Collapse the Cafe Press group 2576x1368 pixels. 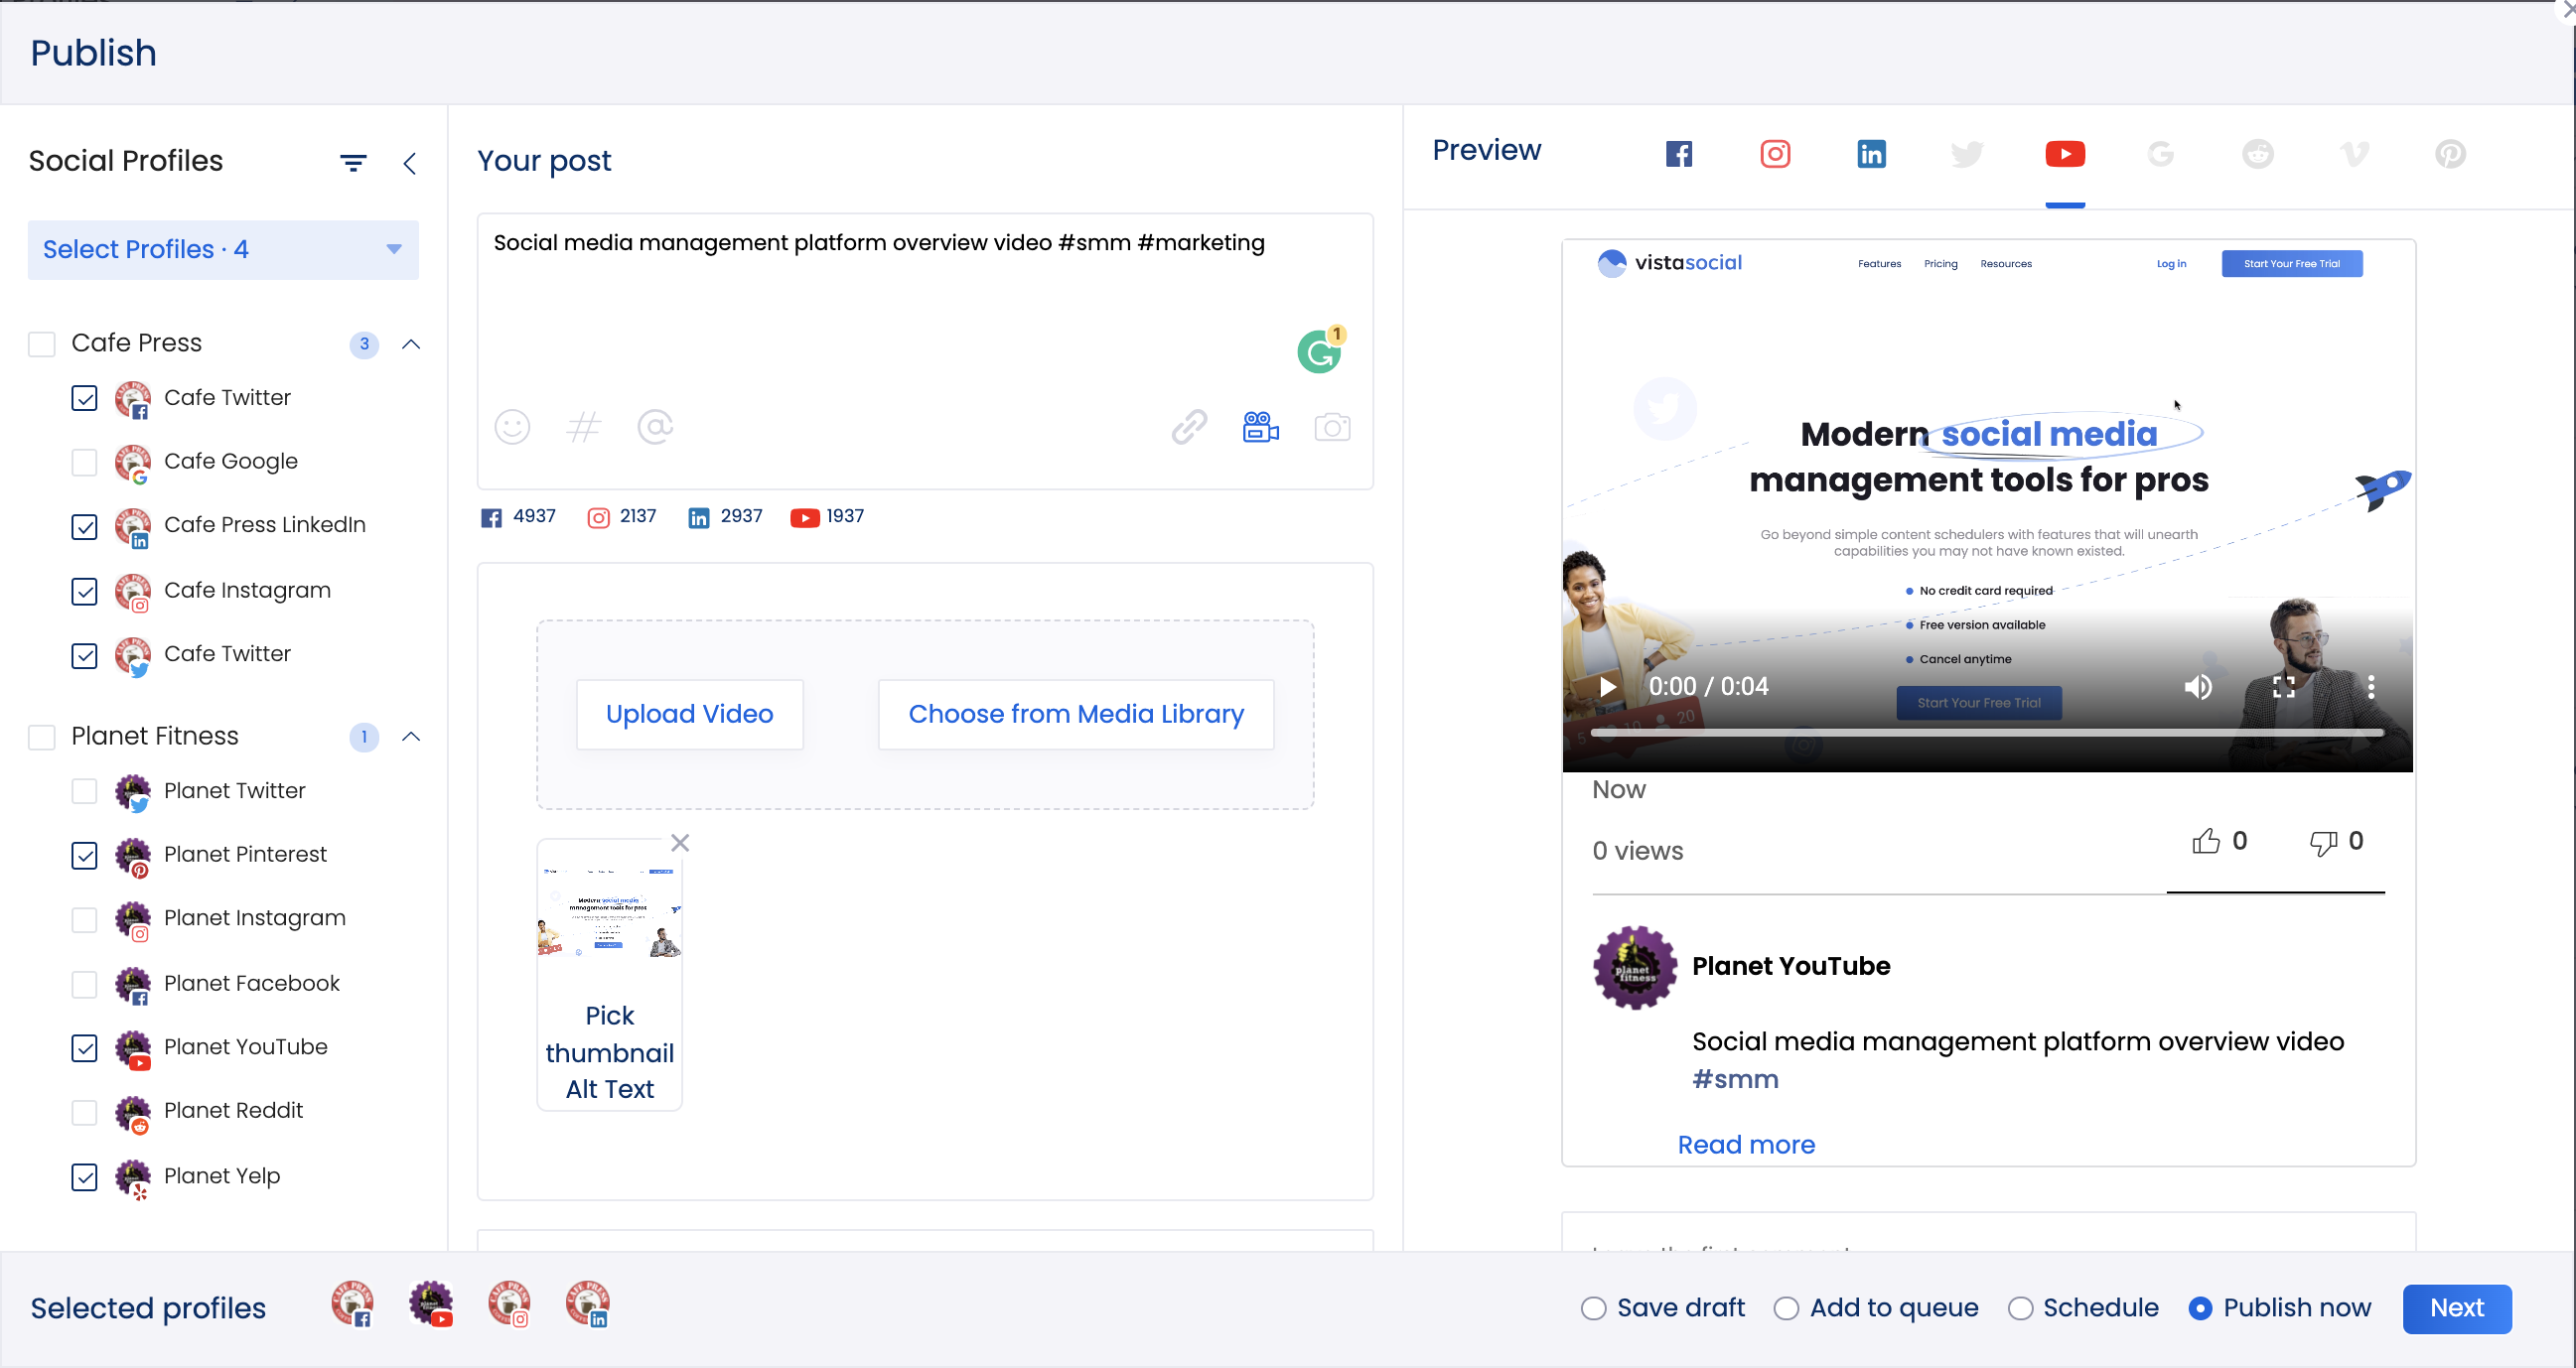pyautogui.click(x=411, y=344)
